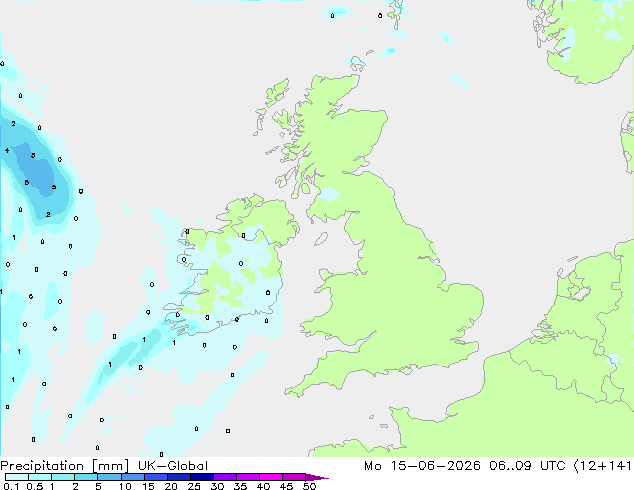Viewport: 634px width, 490px height.
Task: Choose the 10–15 mm legend color swatch
Action: pyautogui.click(x=132, y=477)
